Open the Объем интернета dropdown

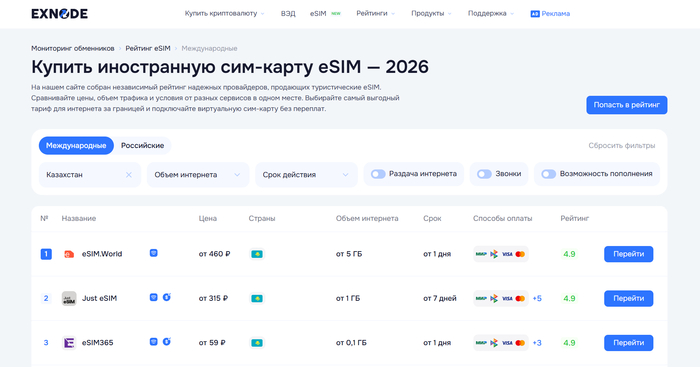coord(198,175)
